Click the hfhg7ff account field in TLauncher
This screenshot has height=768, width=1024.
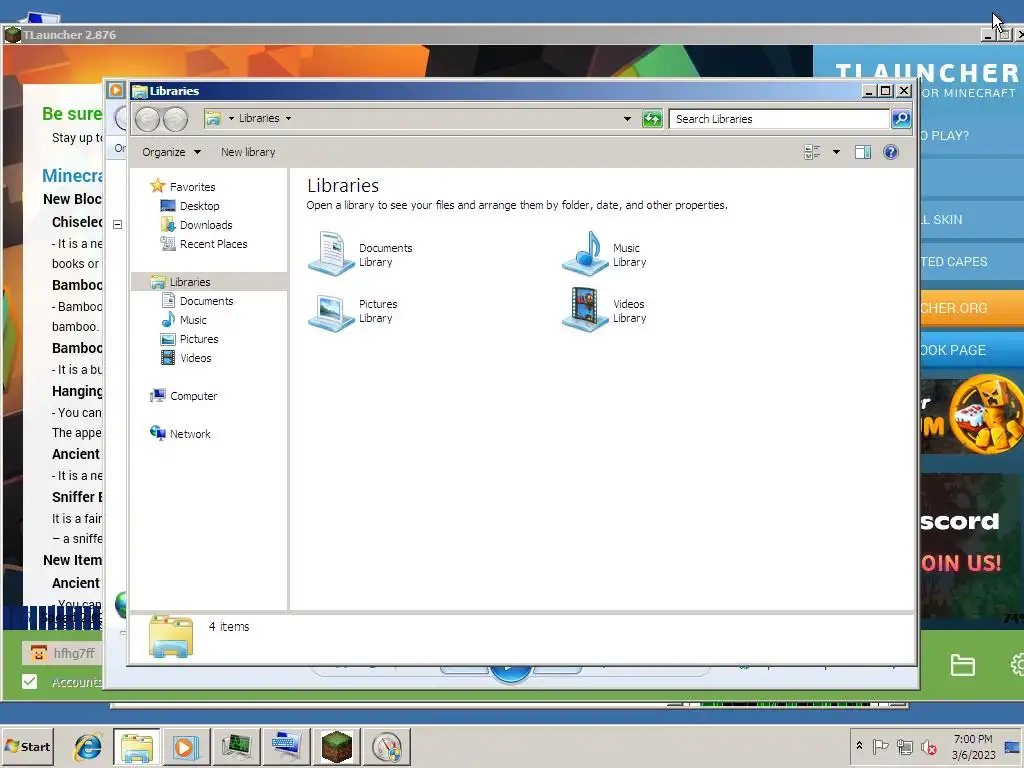point(62,652)
